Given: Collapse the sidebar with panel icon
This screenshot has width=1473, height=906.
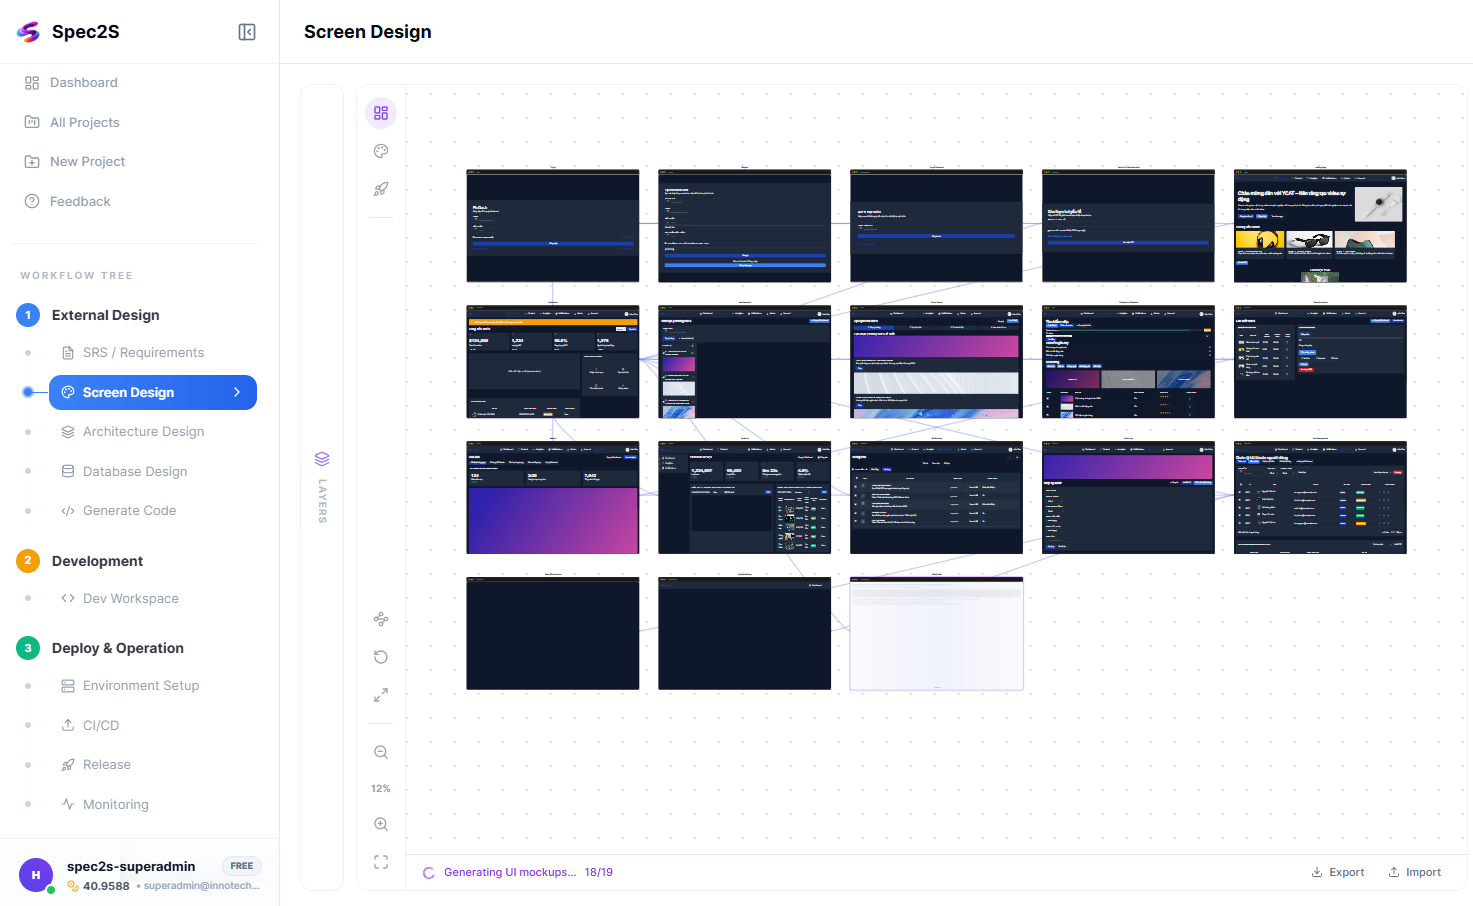Looking at the screenshot, I should [x=247, y=32].
